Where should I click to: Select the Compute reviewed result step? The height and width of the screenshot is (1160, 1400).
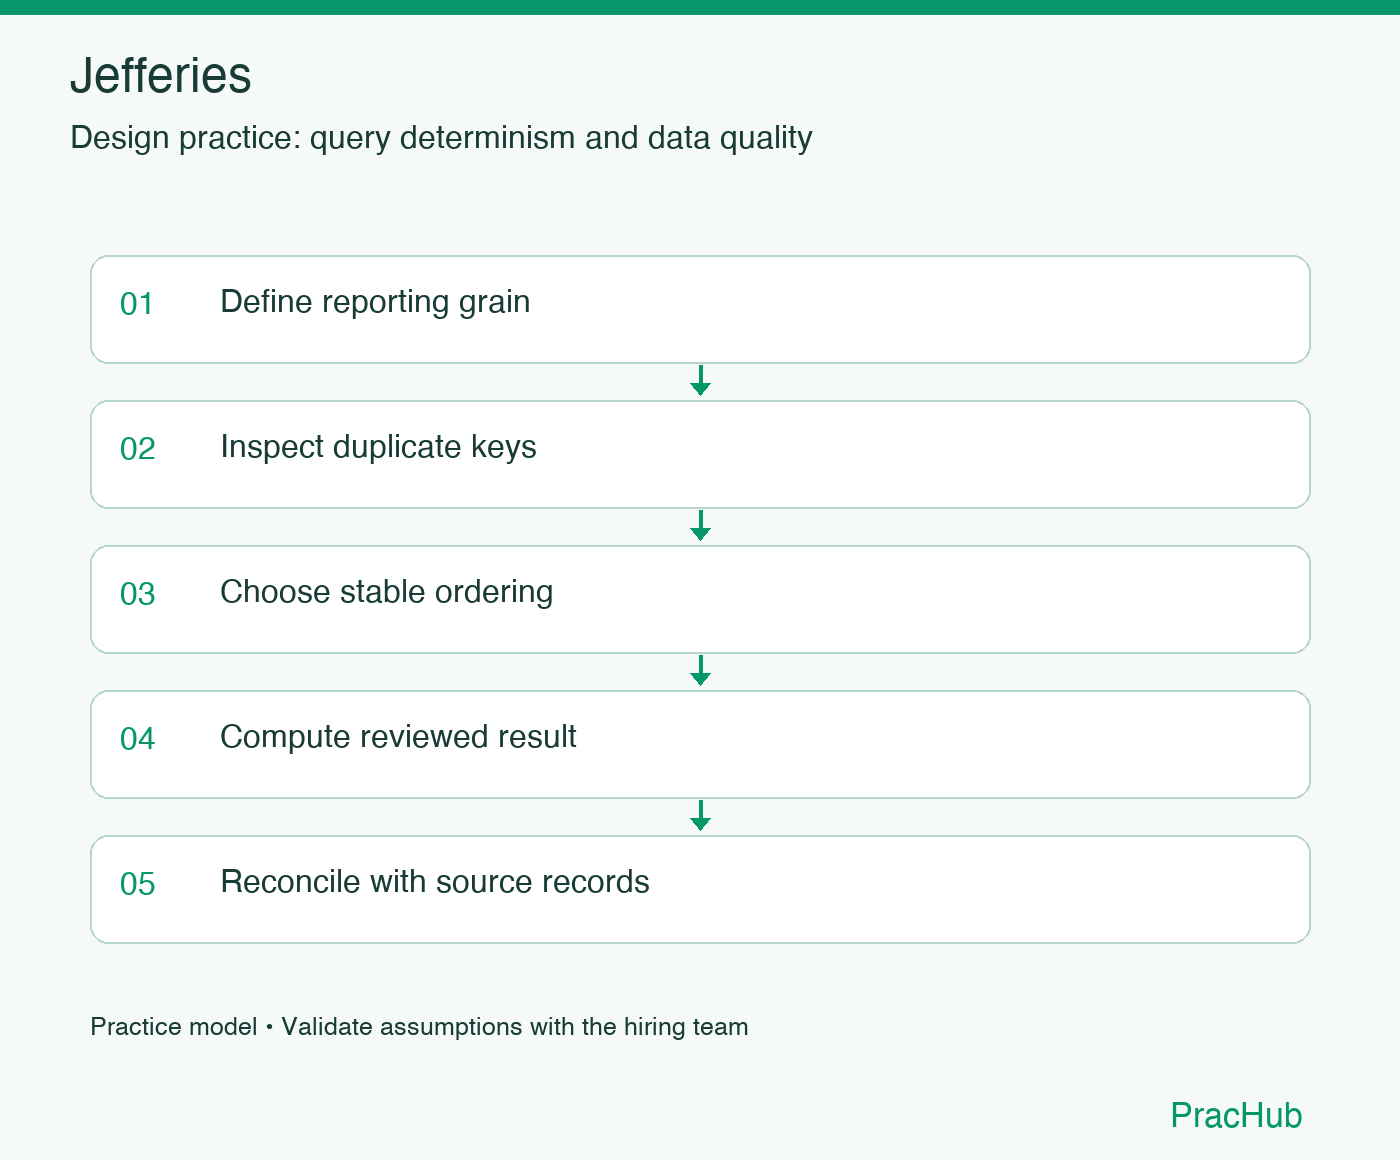click(x=700, y=744)
